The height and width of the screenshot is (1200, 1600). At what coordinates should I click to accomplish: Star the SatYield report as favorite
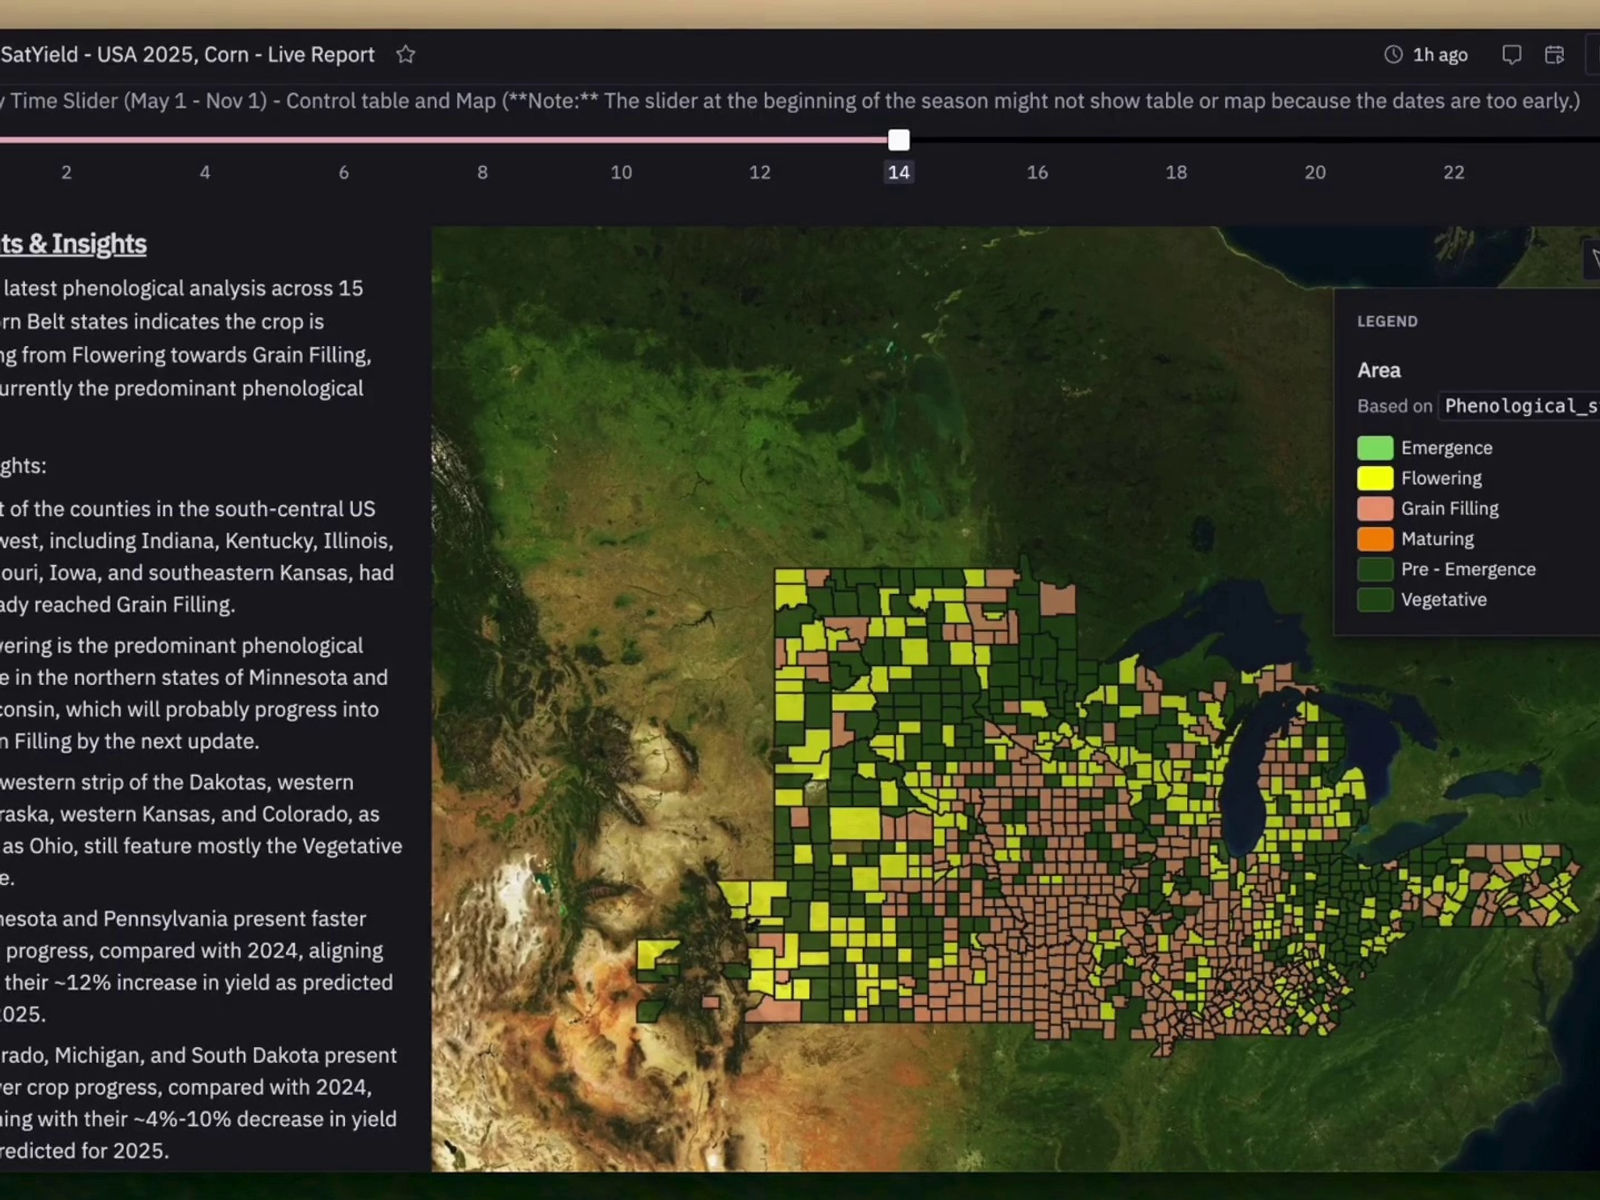405,55
